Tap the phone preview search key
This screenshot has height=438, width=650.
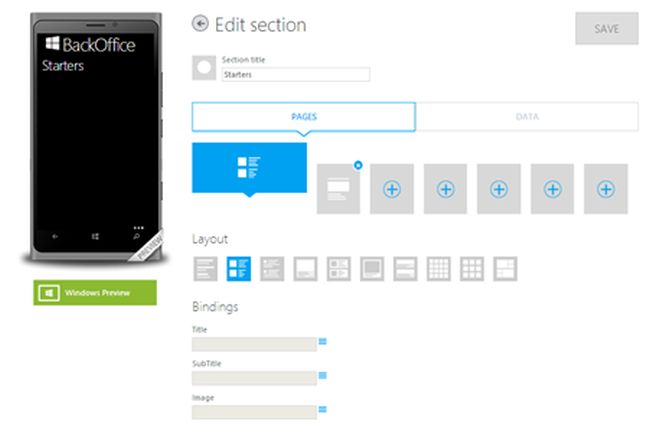tap(136, 237)
